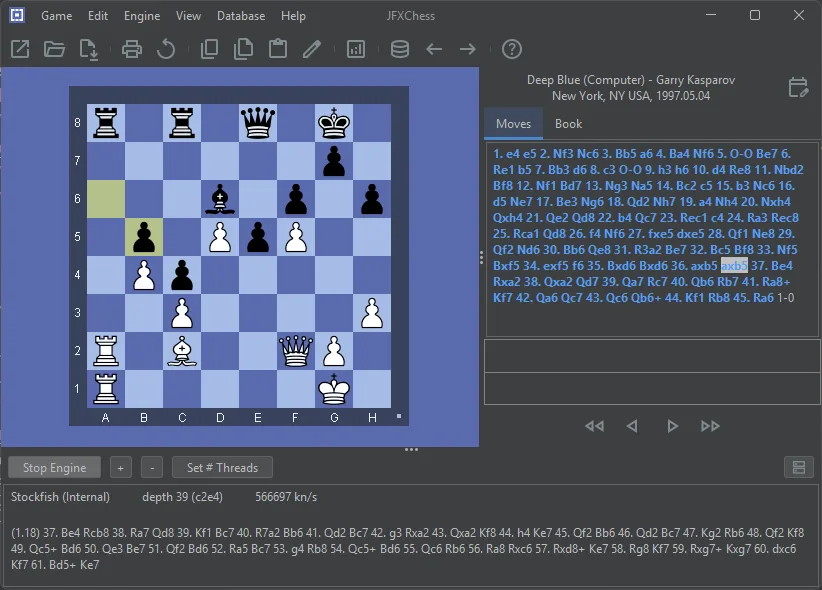The image size is (822, 590).
Task: Click the Copy position icon
Action: pos(209,49)
